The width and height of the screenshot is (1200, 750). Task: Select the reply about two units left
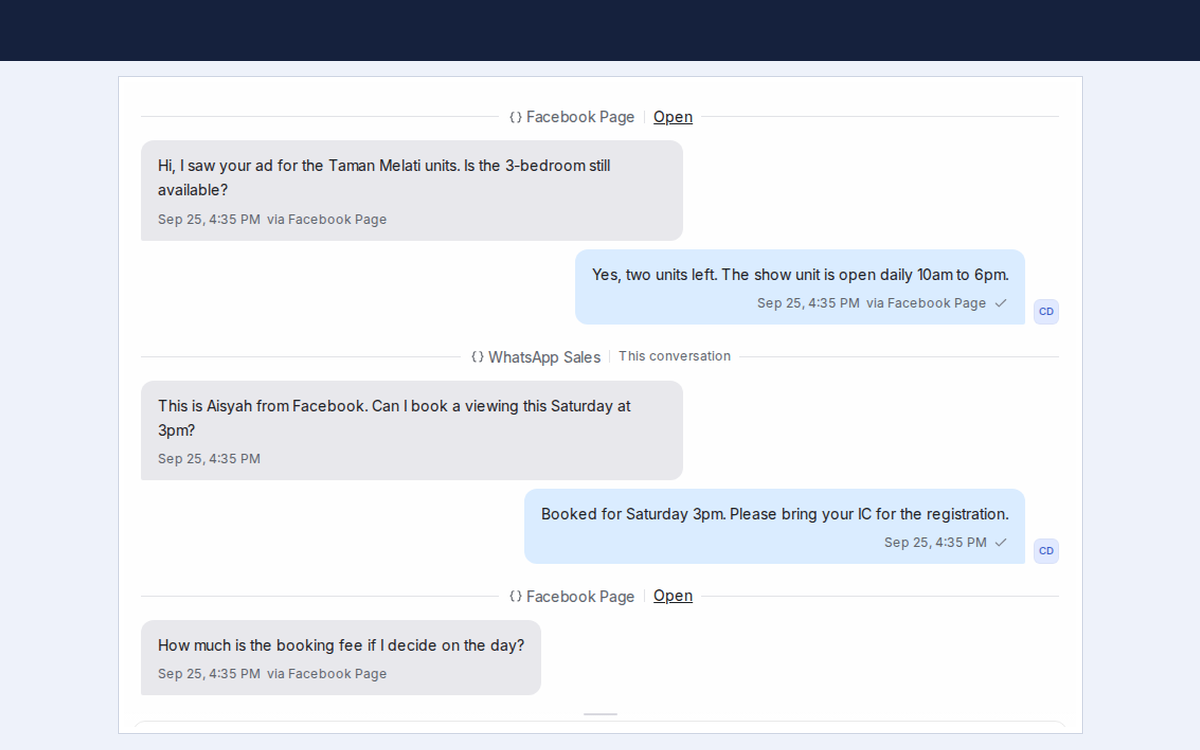(800, 287)
